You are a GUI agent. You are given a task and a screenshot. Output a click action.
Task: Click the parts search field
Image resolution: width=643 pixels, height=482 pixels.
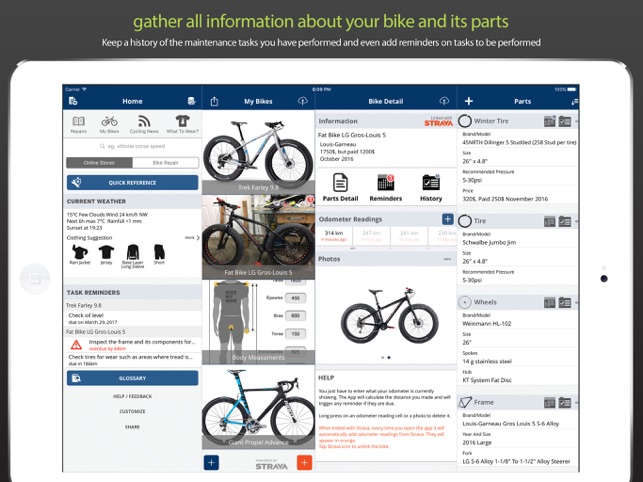(132, 146)
